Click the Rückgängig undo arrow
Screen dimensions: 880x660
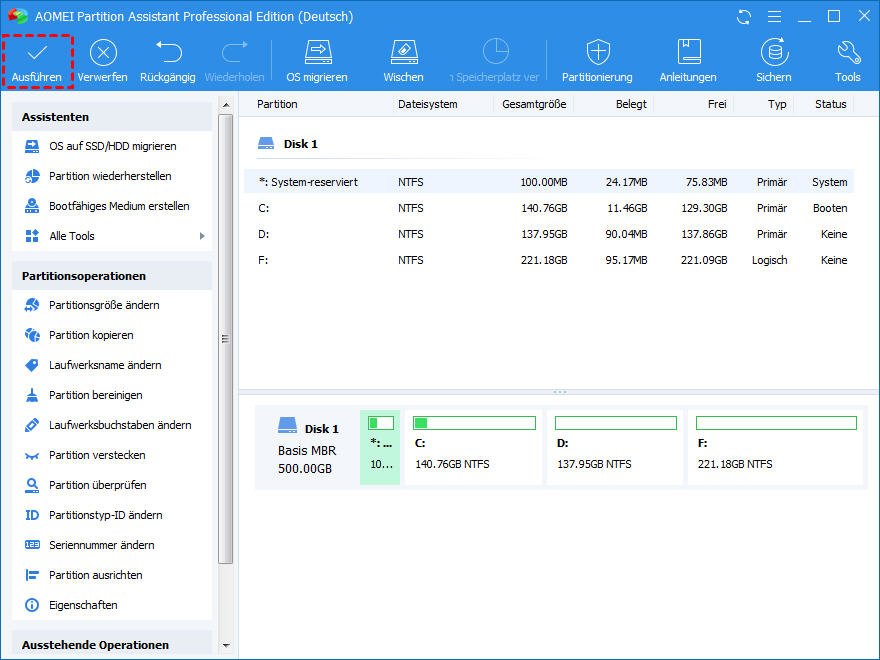click(x=168, y=53)
